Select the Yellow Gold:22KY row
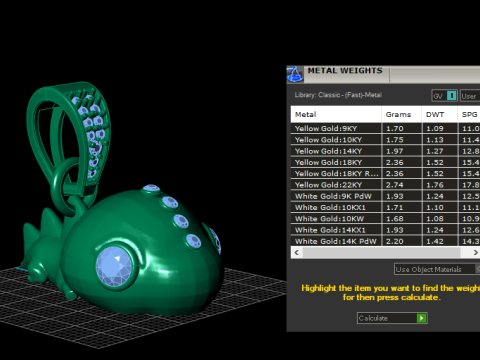This screenshot has height=360, width=480. pyautogui.click(x=385, y=185)
